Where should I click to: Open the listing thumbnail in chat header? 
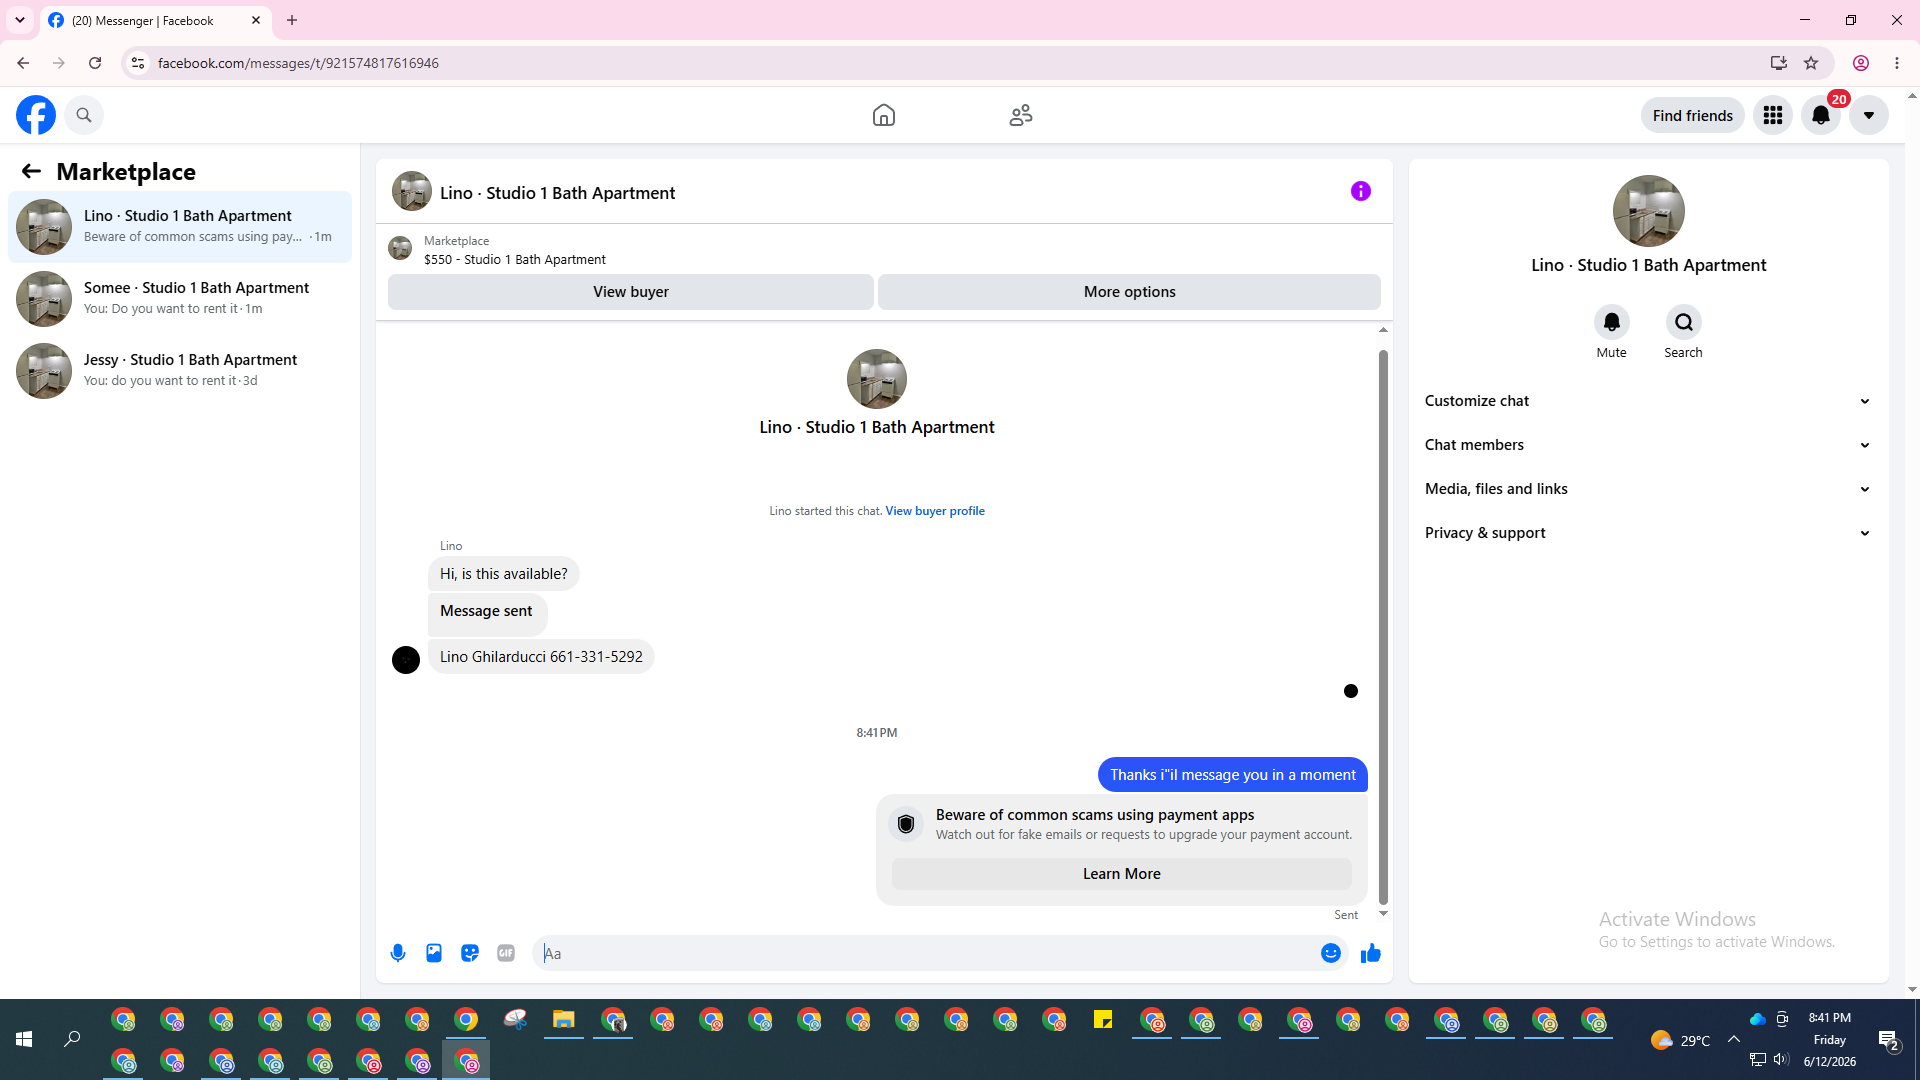click(411, 191)
